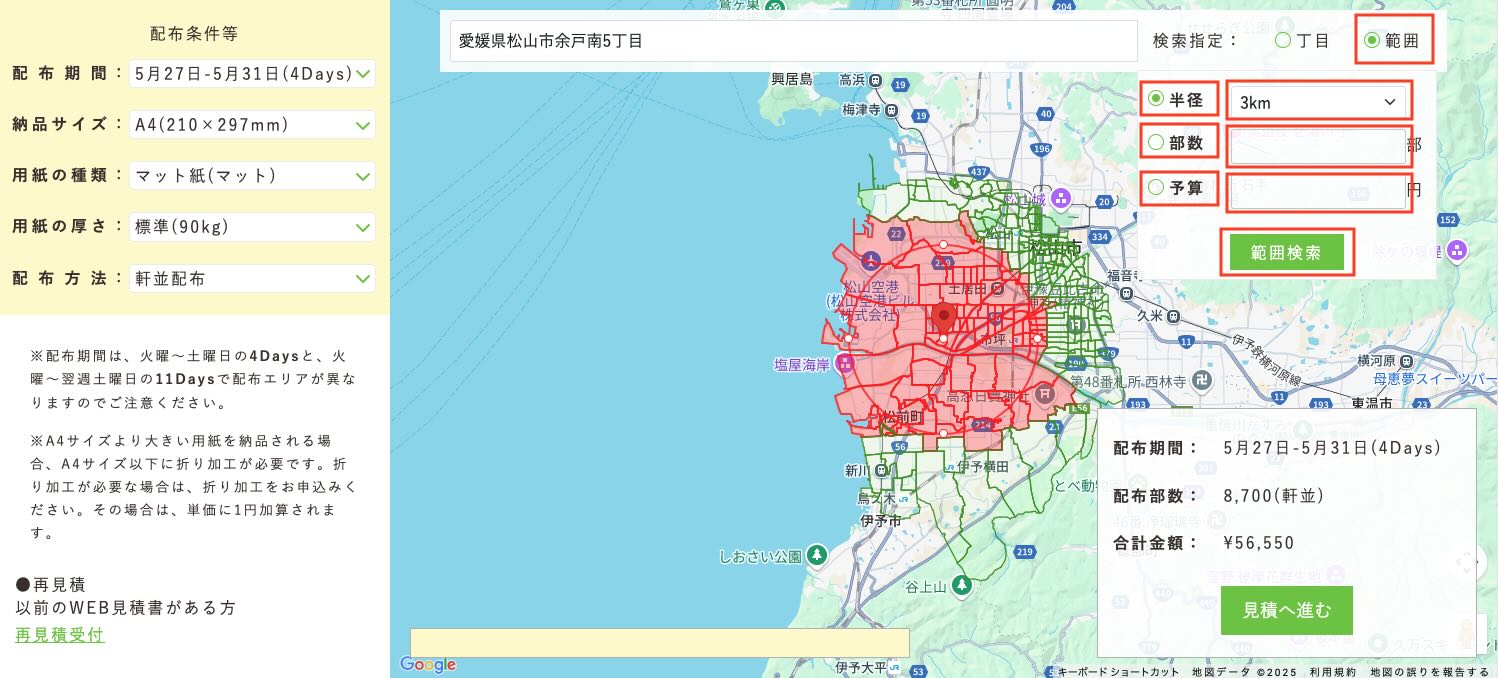Expand the 用紙の種類 dropdown
1498x678 pixels.
pos(252,176)
